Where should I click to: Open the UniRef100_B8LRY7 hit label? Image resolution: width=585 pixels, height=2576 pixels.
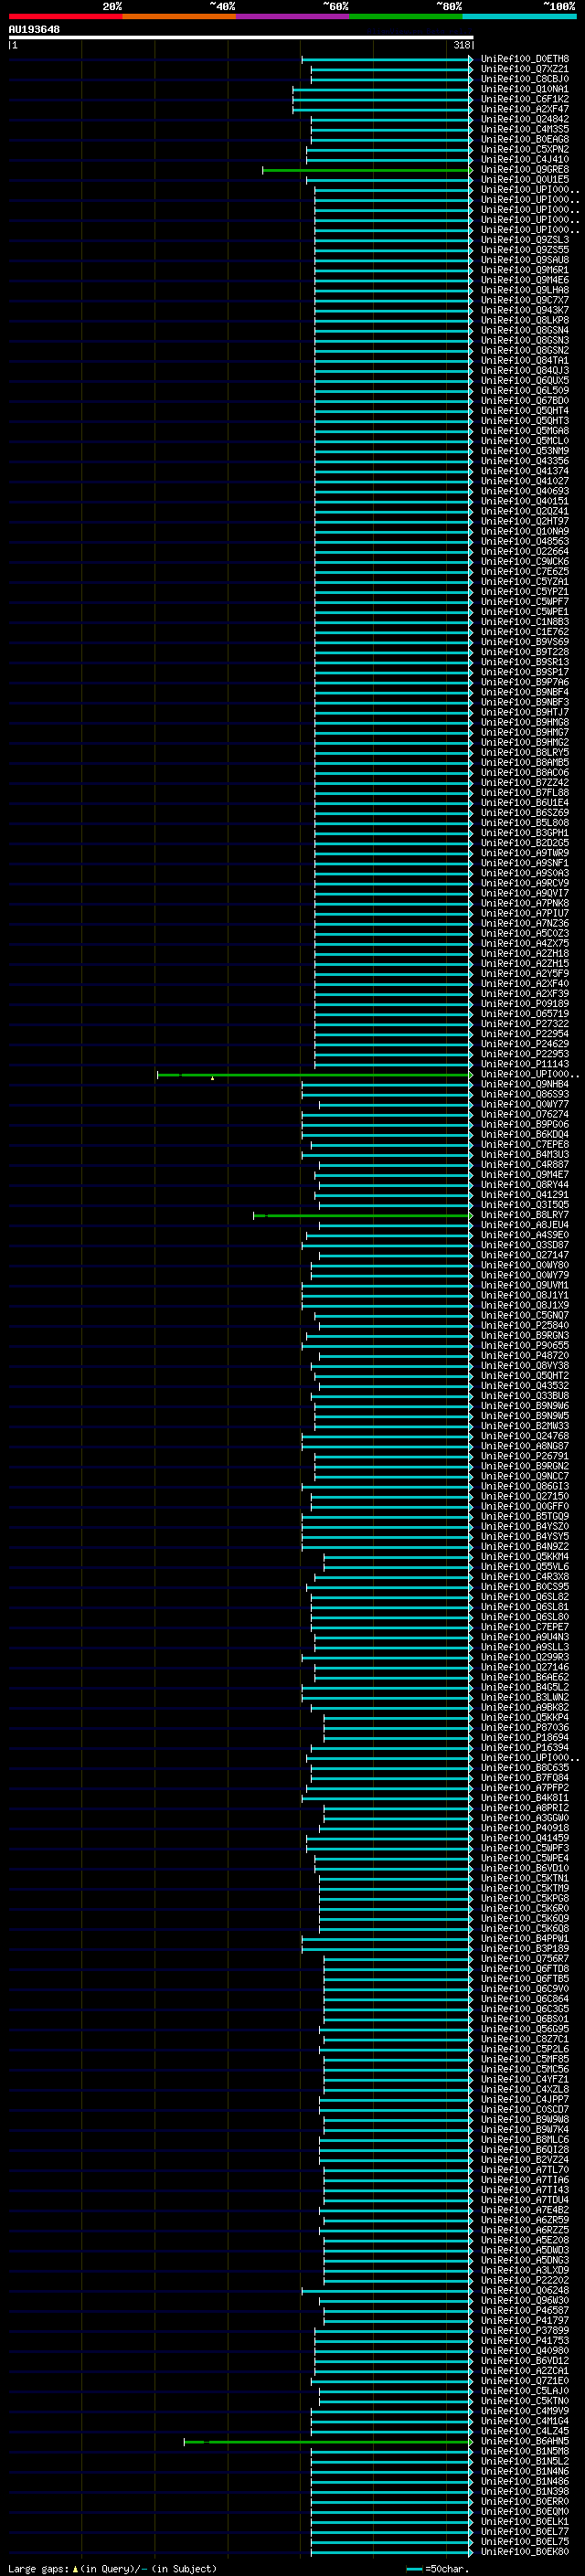pyautogui.click(x=525, y=1215)
